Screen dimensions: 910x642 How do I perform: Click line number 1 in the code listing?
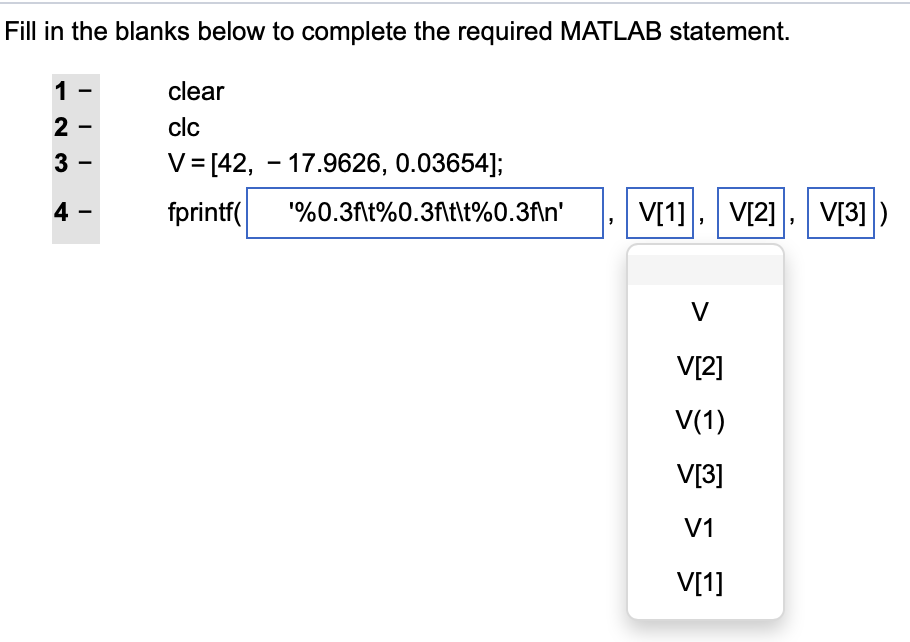point(62,92)
